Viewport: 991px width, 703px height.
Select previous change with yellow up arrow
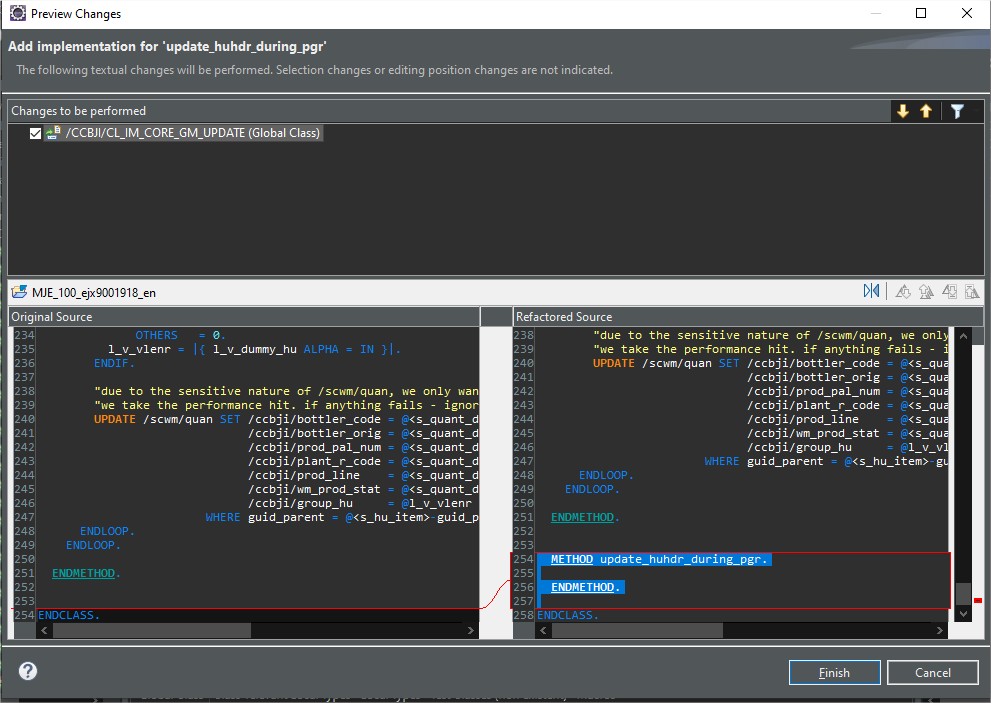926,111
